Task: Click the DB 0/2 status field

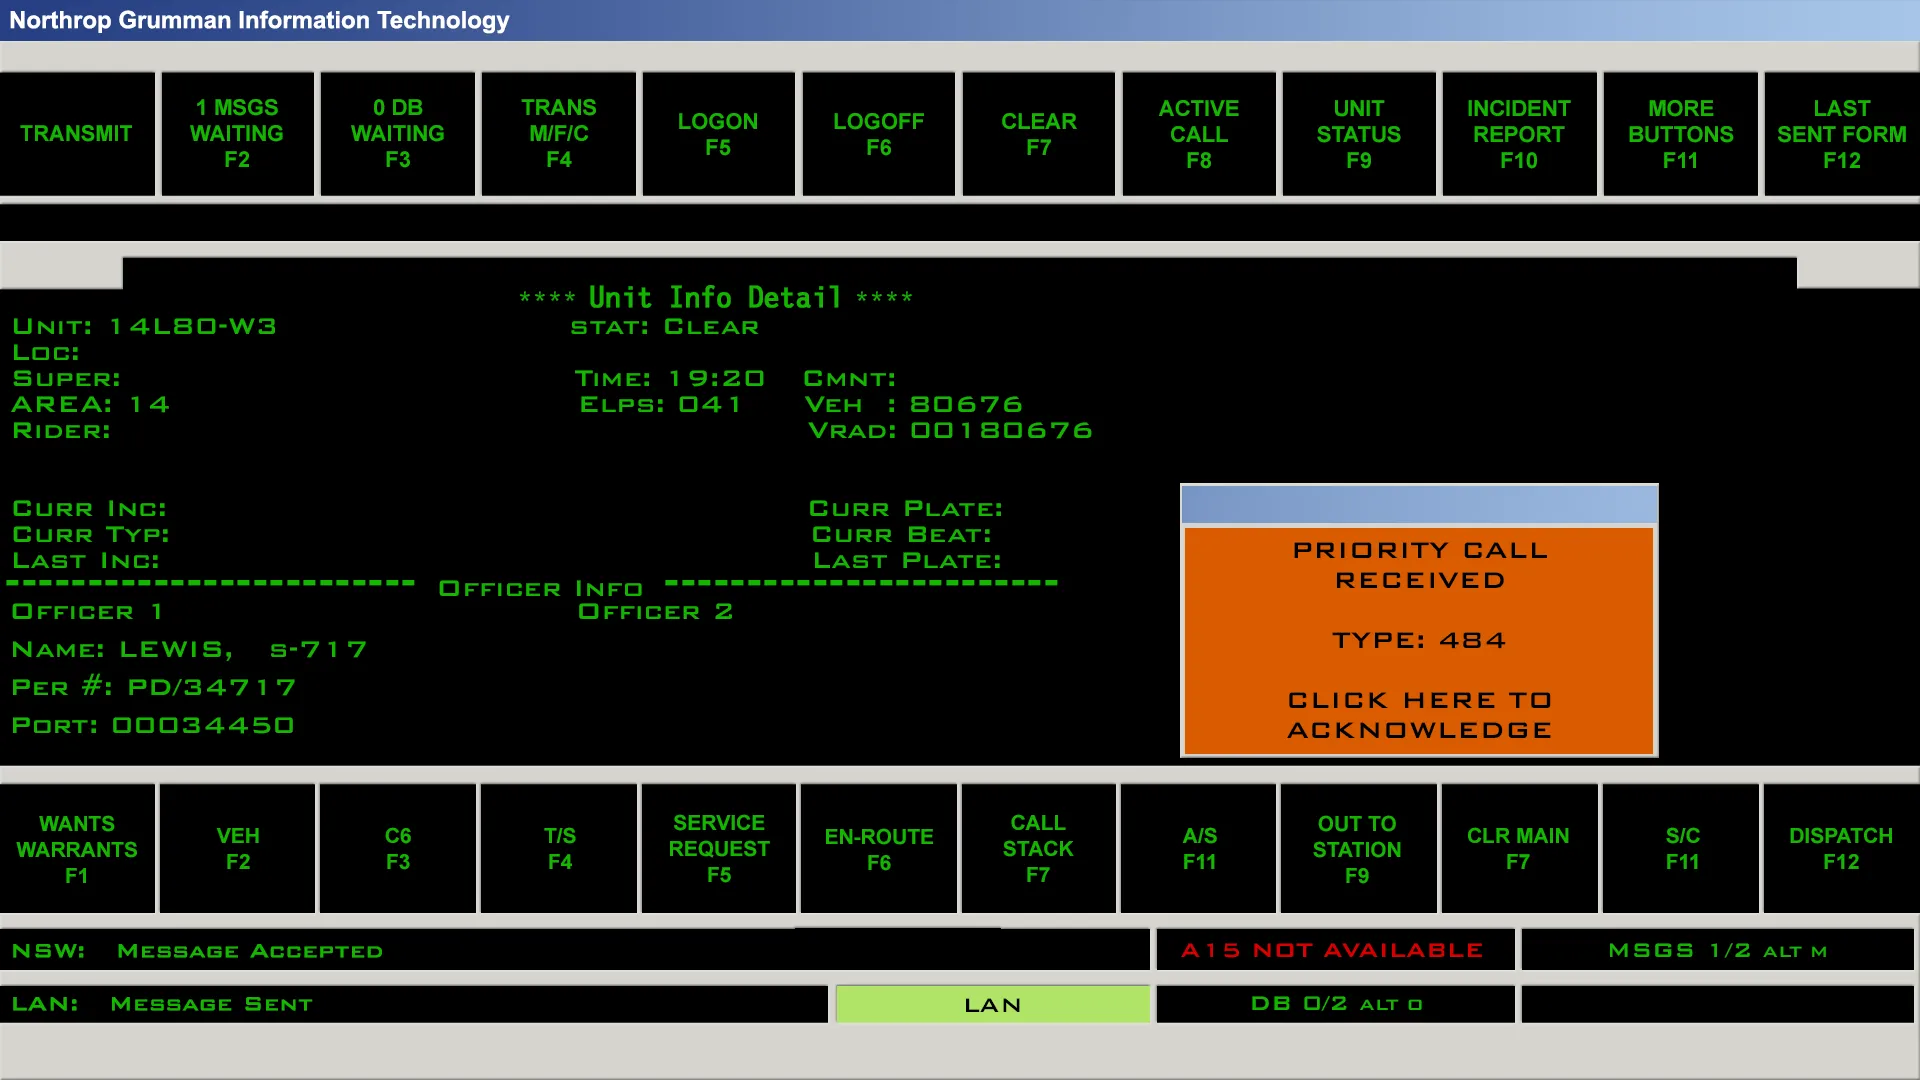Action: pos(1335,1003)
